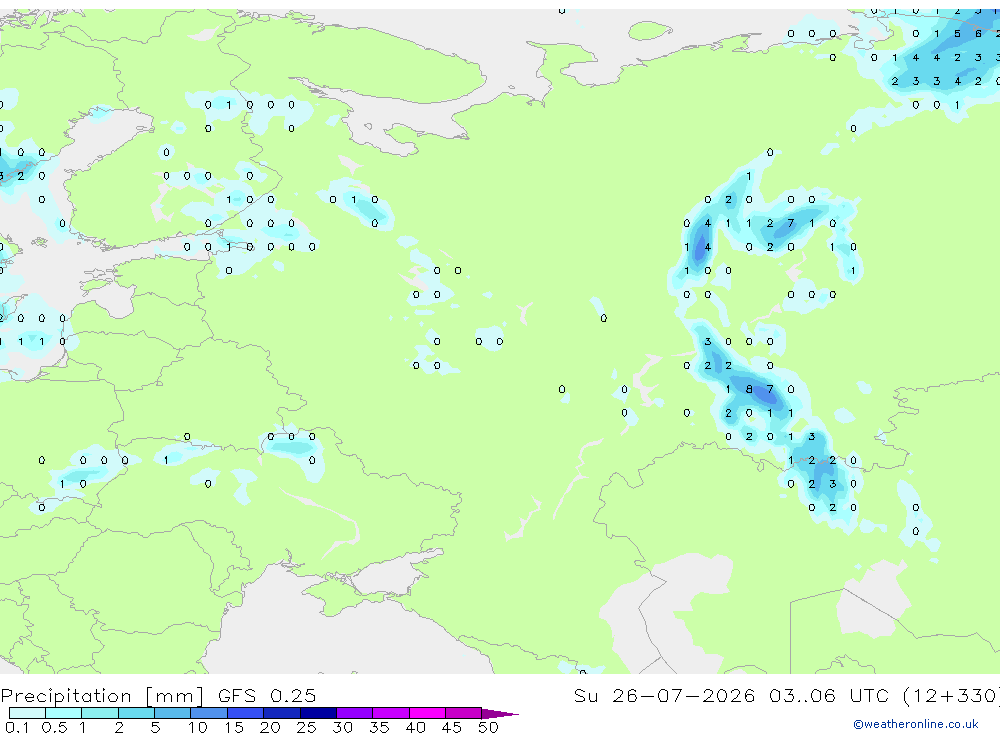Click the 25–30 mm dark navy swatch
The height and width of the screenshot is (733, 1000).
[318, 713]
